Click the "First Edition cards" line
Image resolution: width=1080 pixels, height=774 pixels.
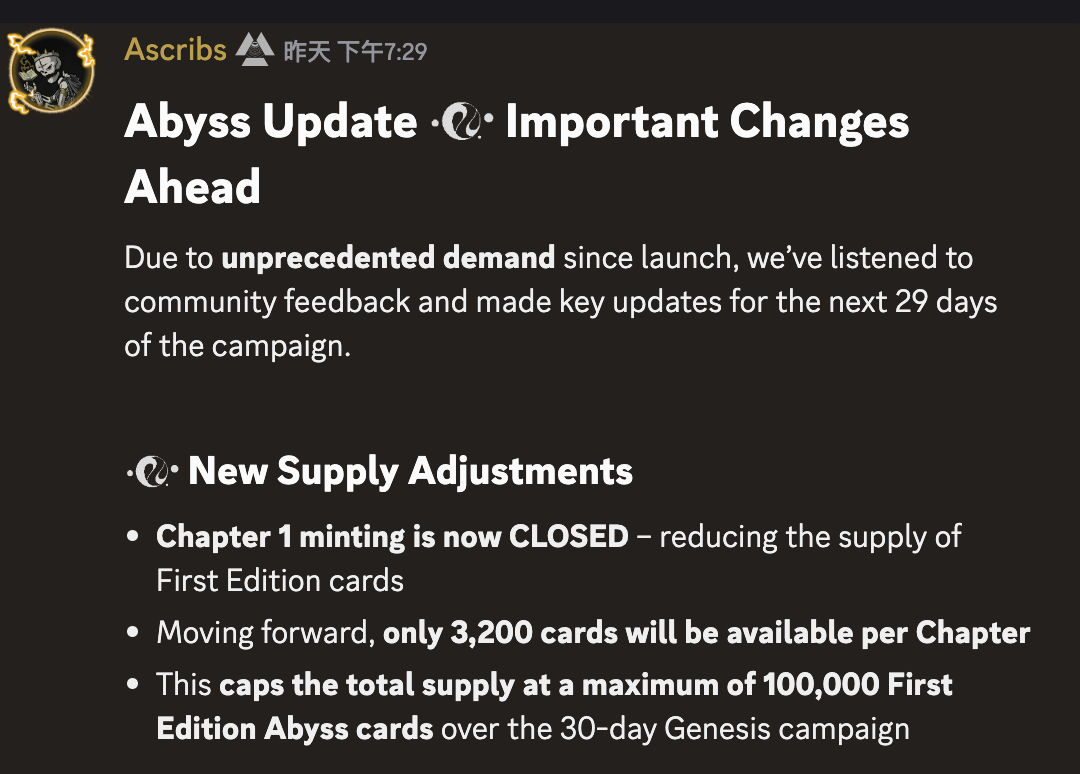click(x=280, y=580)
